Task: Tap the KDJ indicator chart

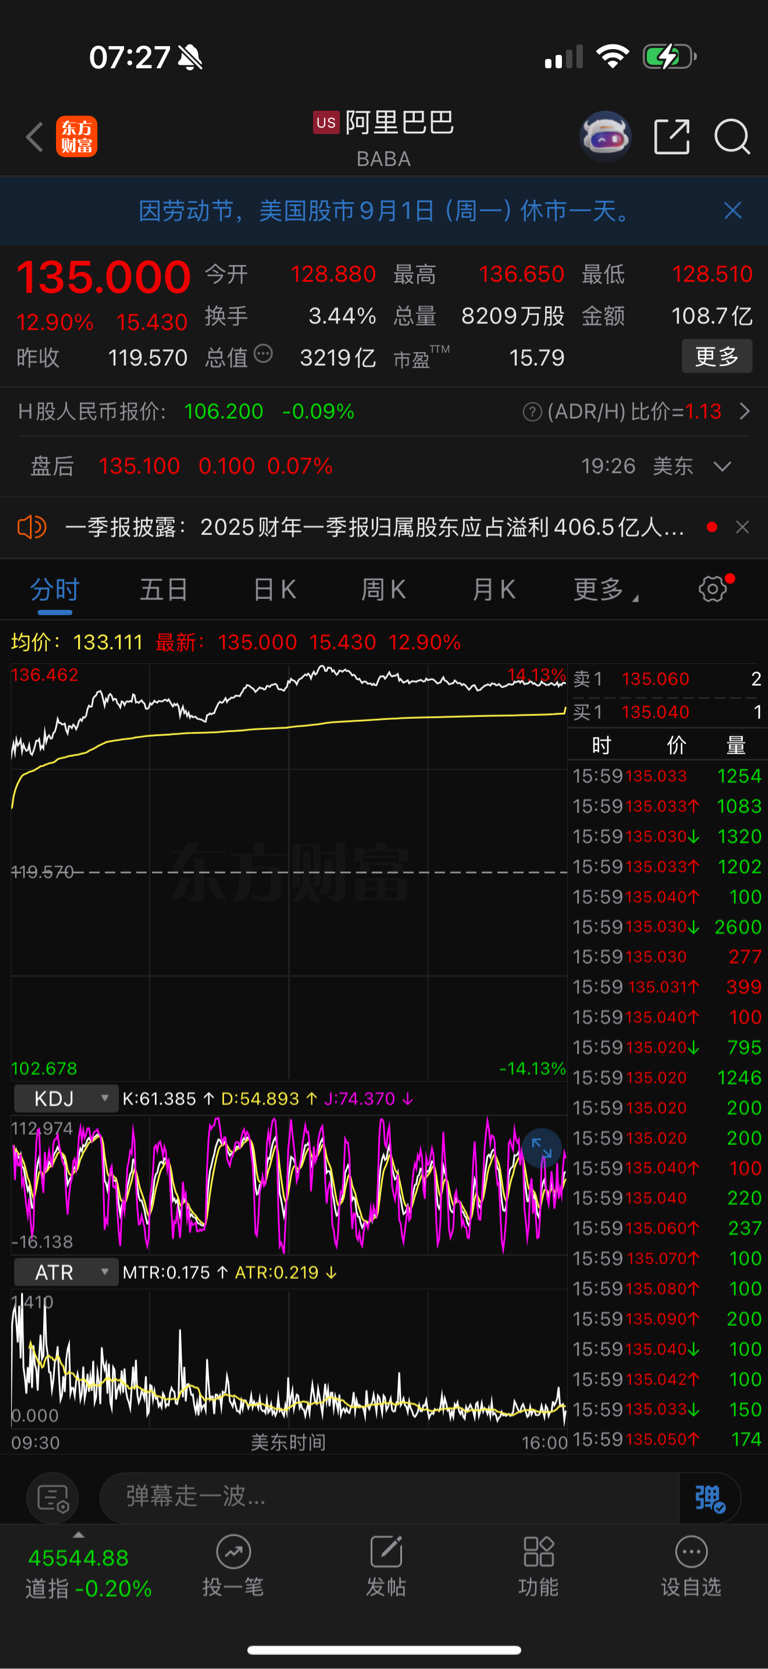Action: (289, 1186)
